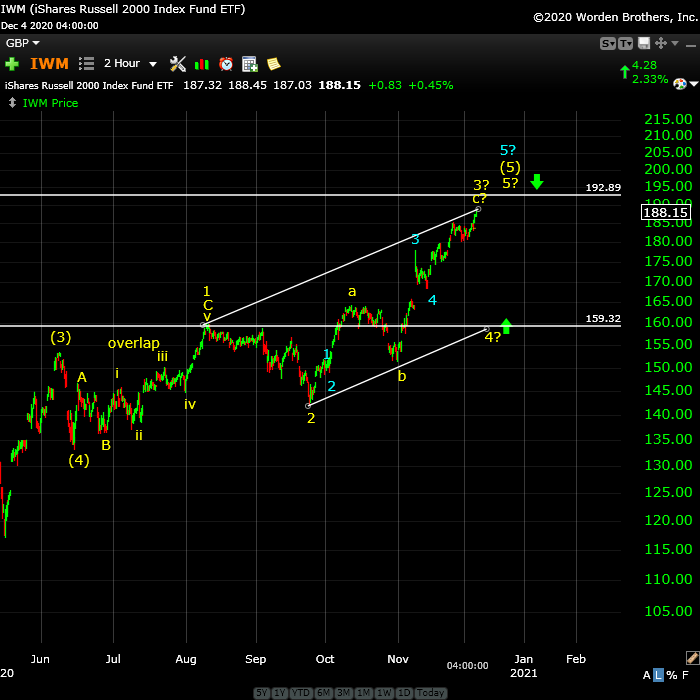Set chart range to 3M
Viewport: 700px width, 700px height.
tap(343, 692)
